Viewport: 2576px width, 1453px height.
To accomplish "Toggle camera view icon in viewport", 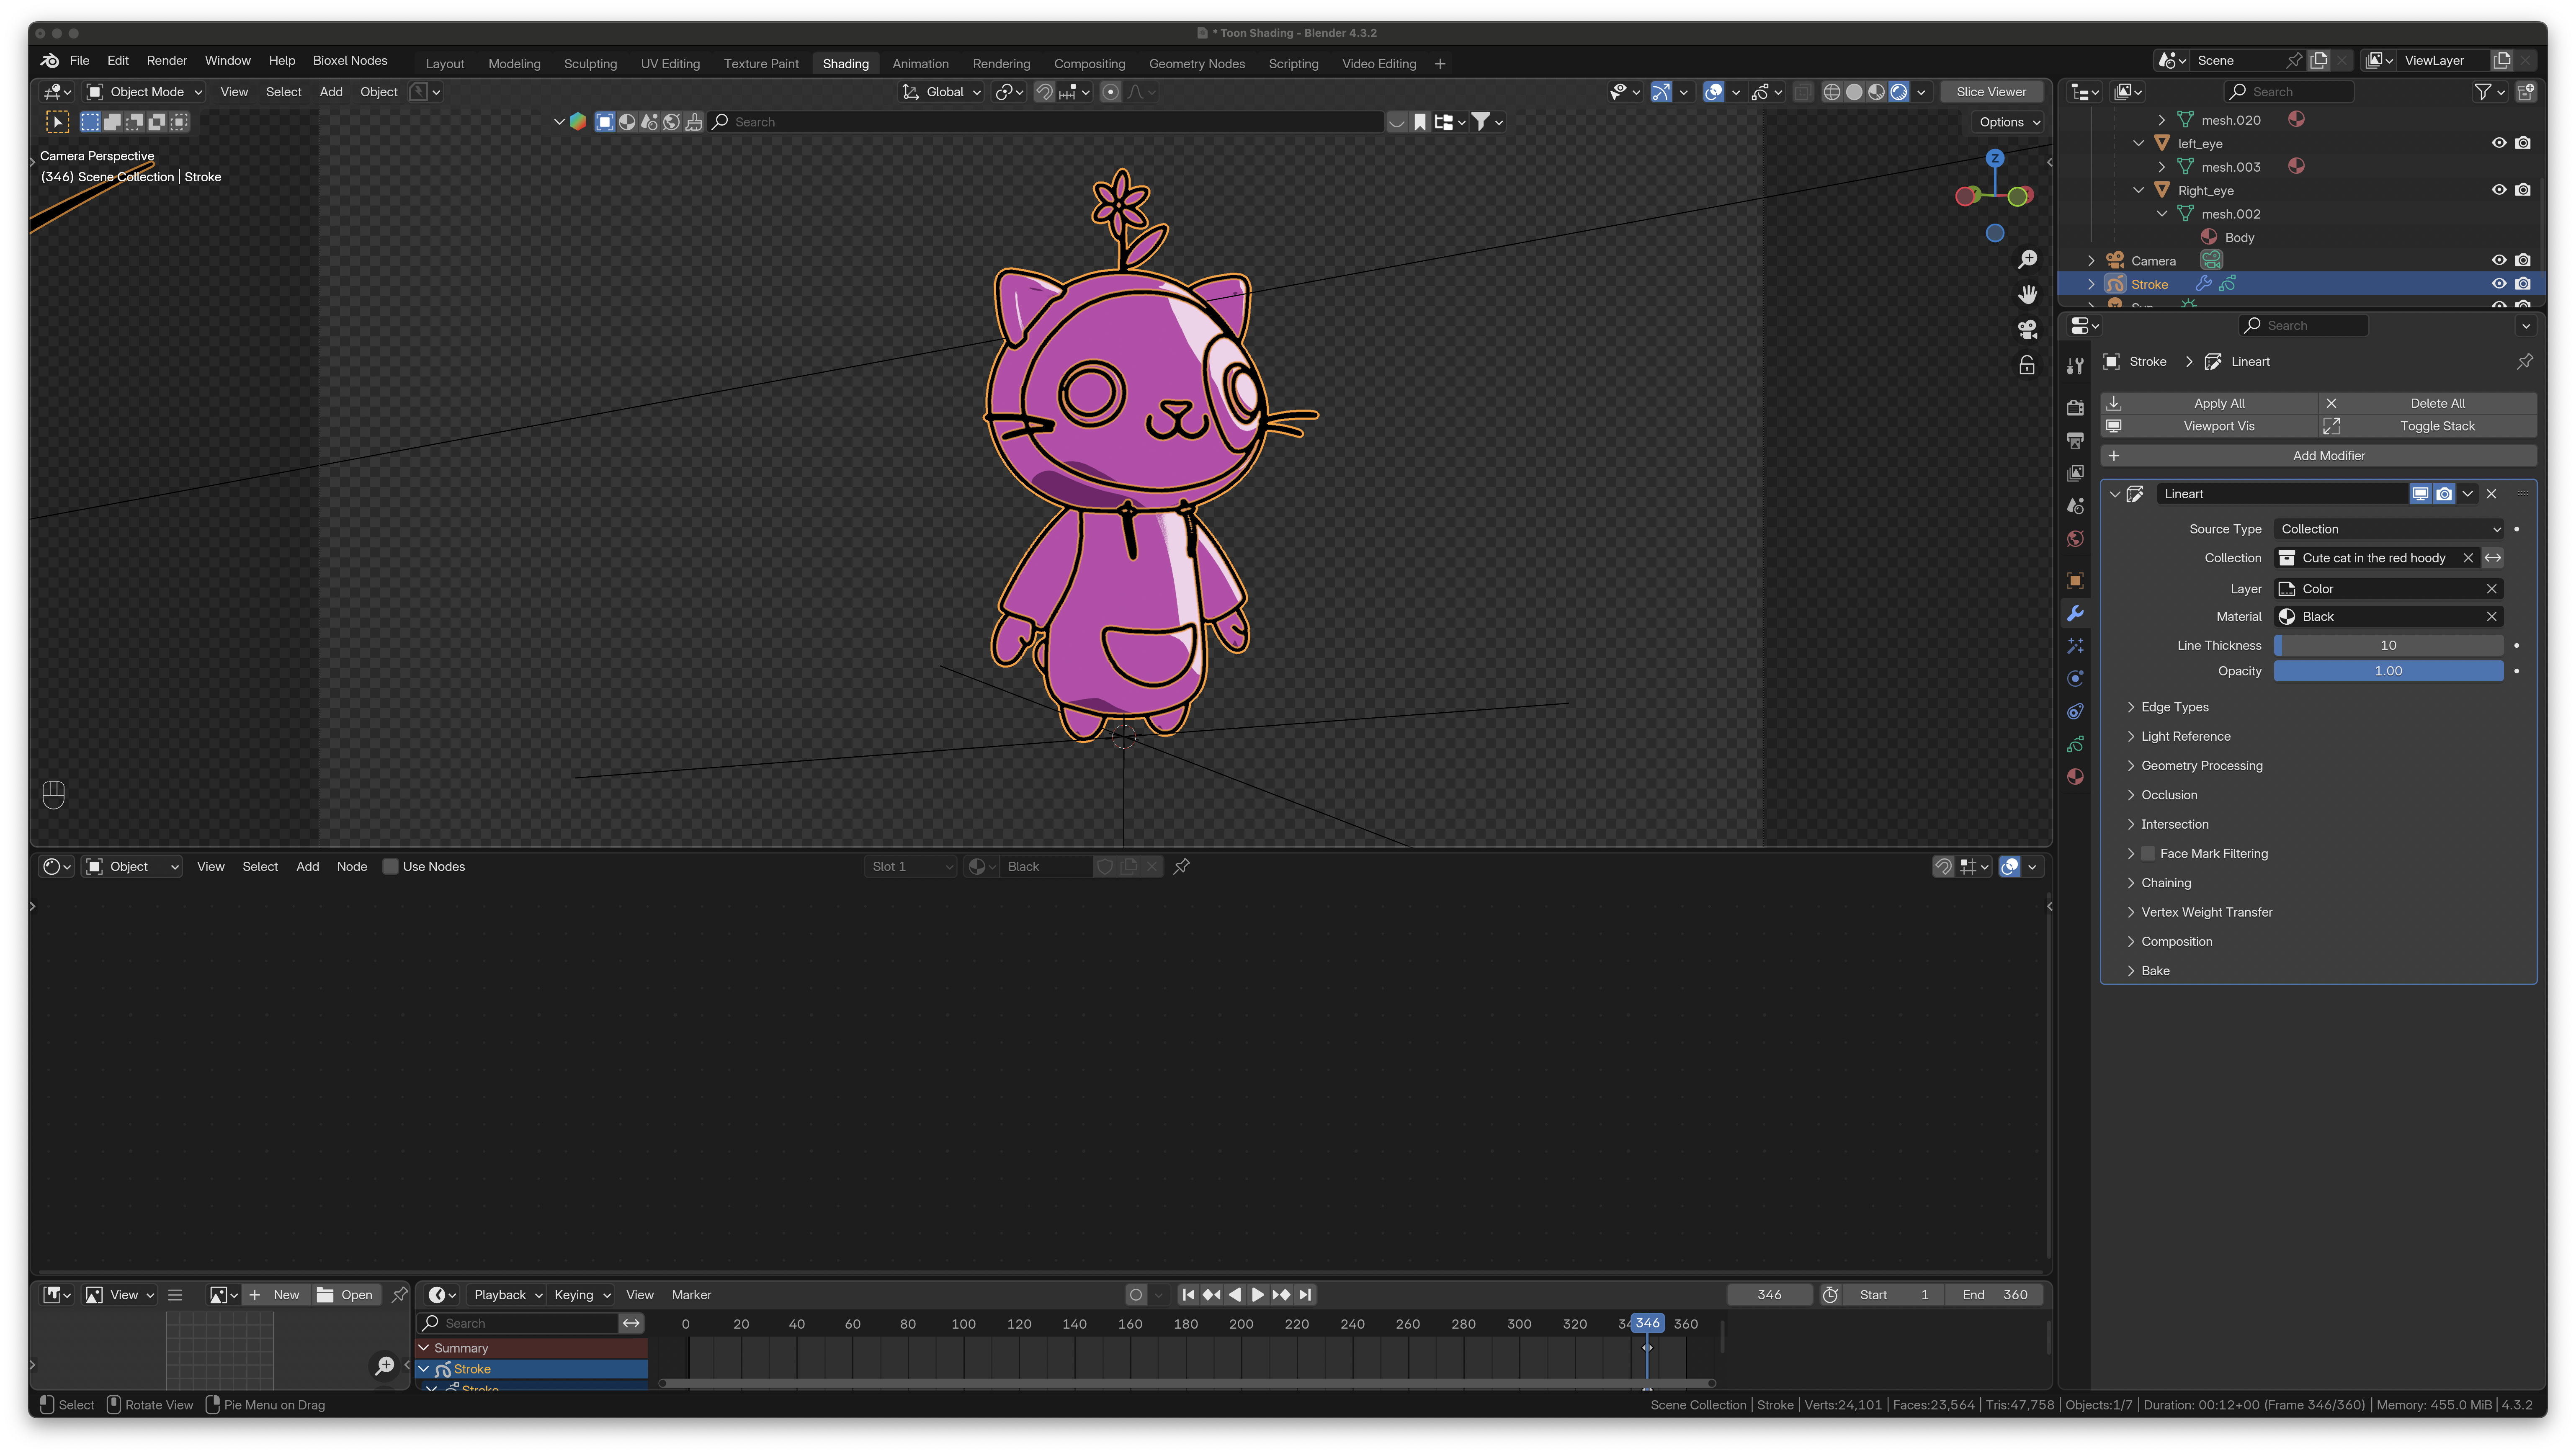I will coord(2027,330).
